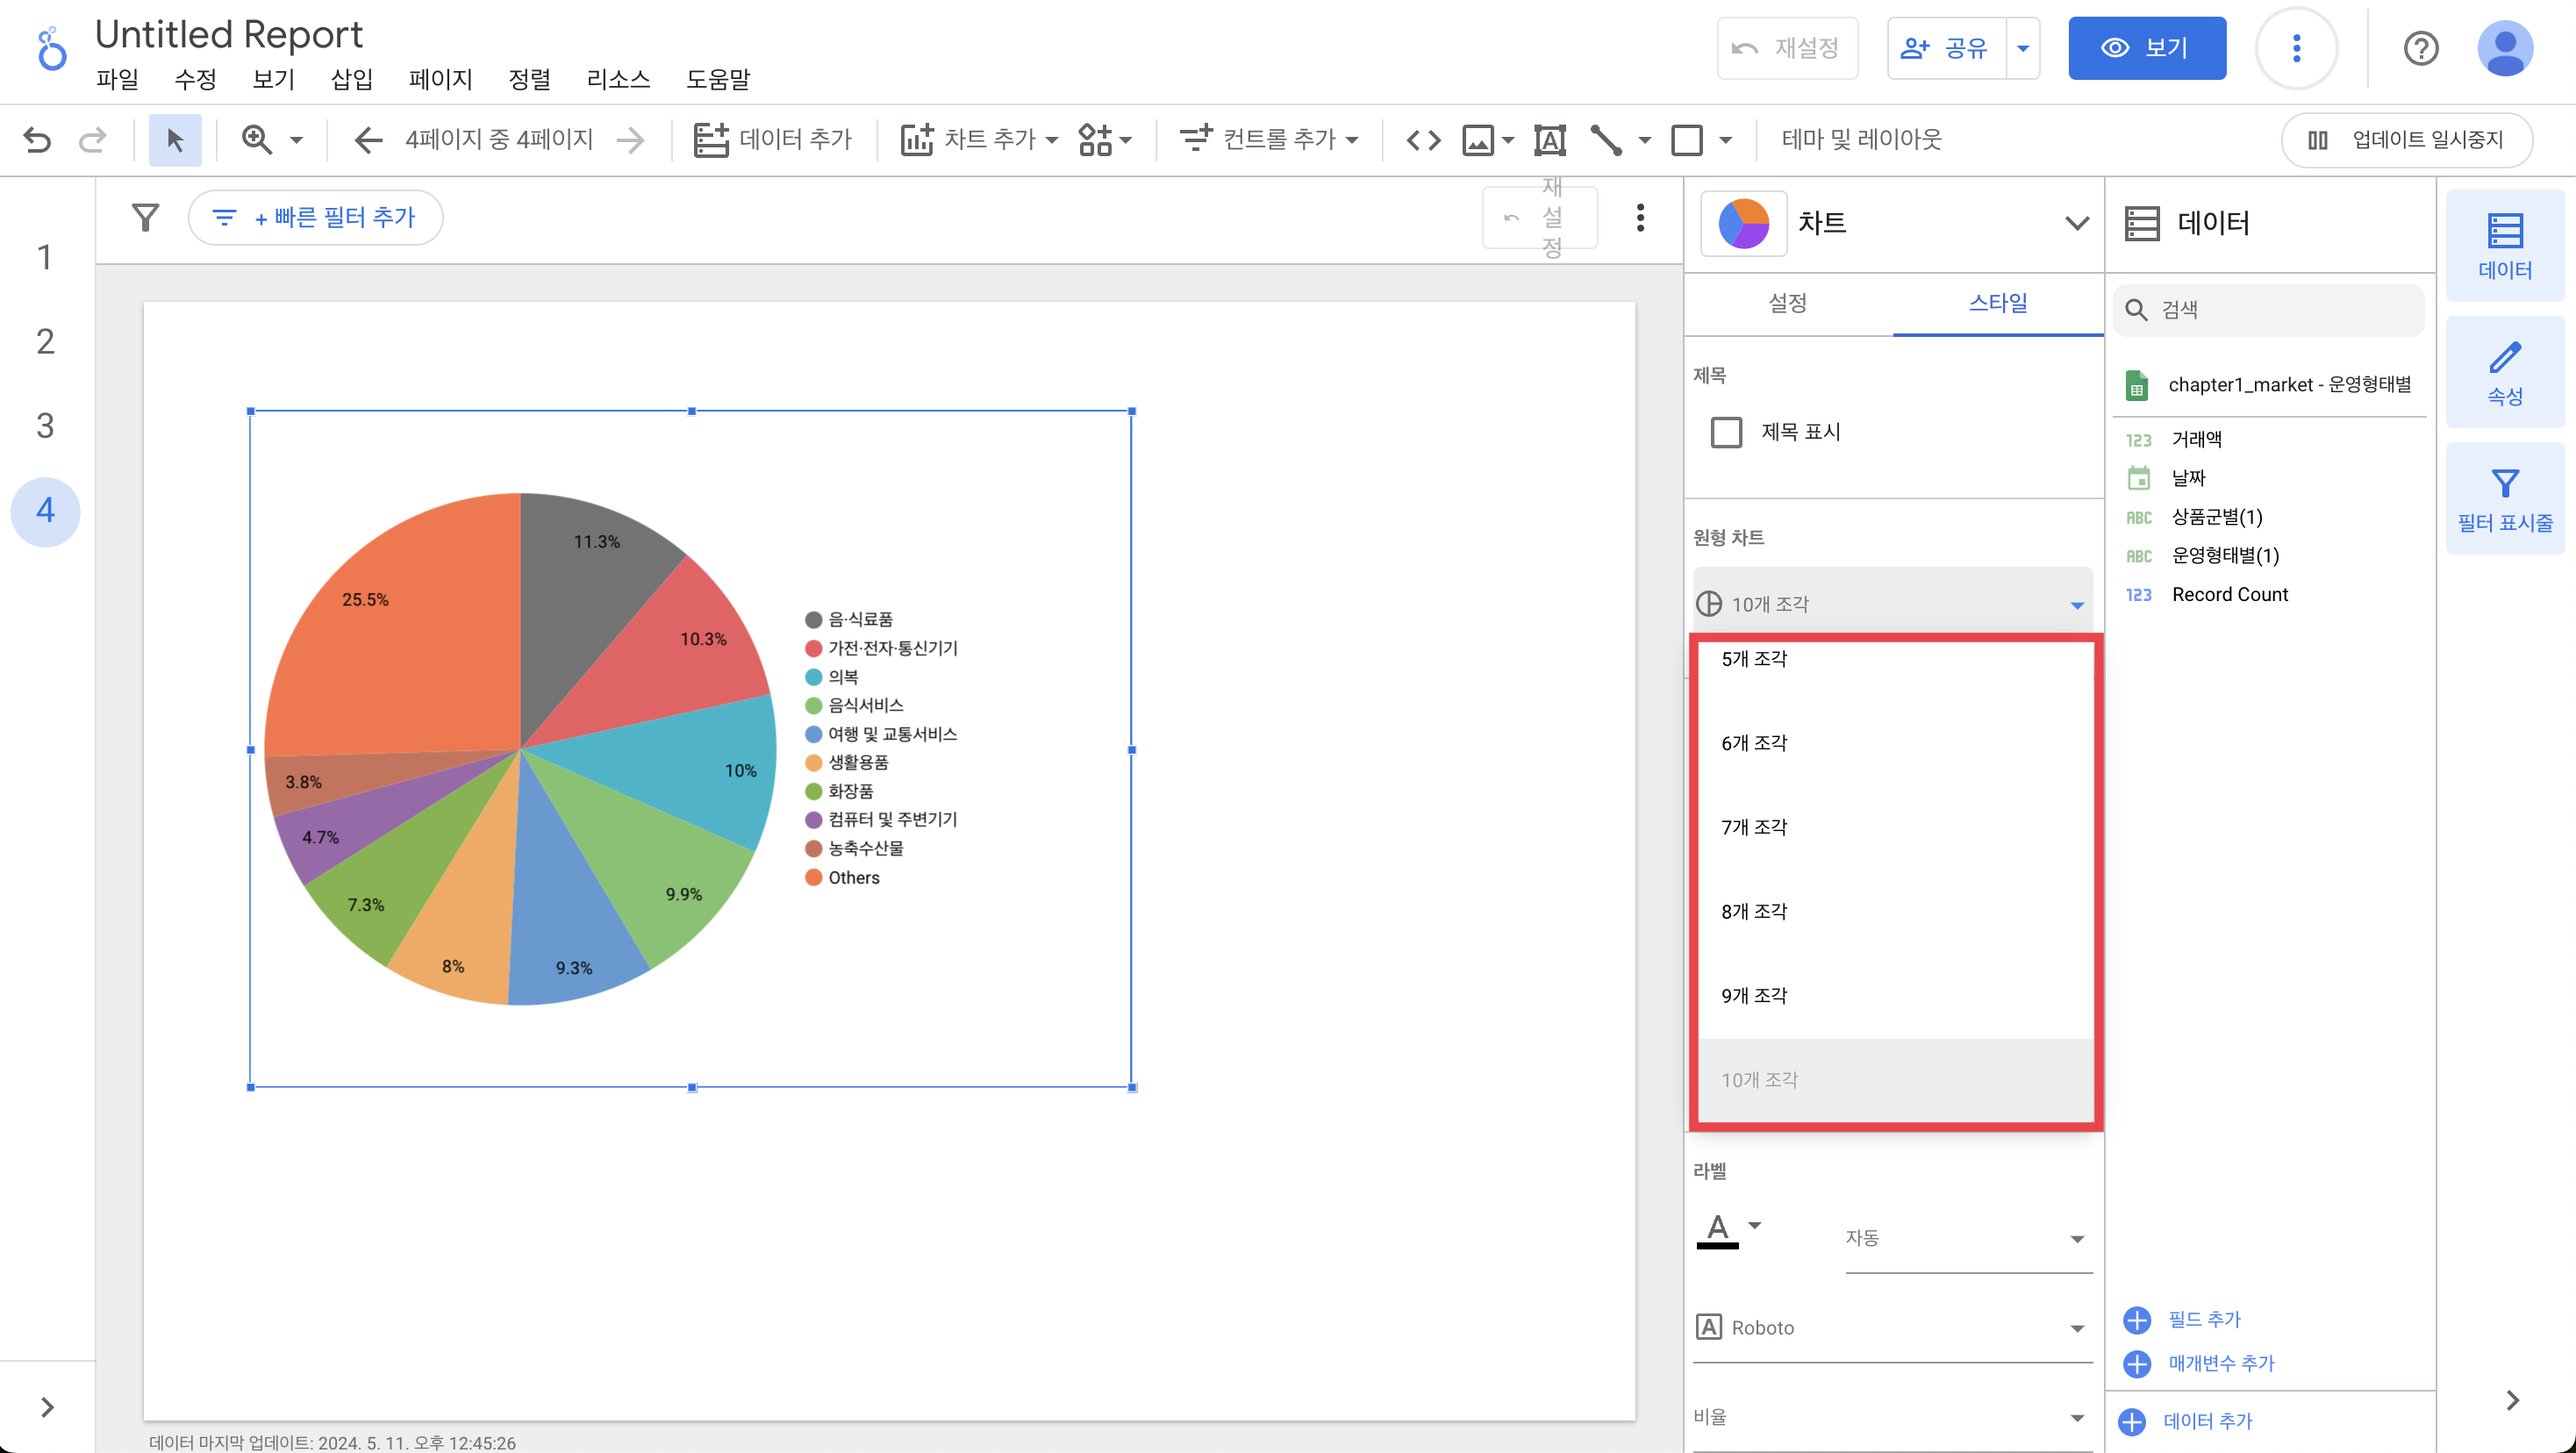Choose 7개 조각 from the slice list
2576x1453 pixels.
[1754, 827]
